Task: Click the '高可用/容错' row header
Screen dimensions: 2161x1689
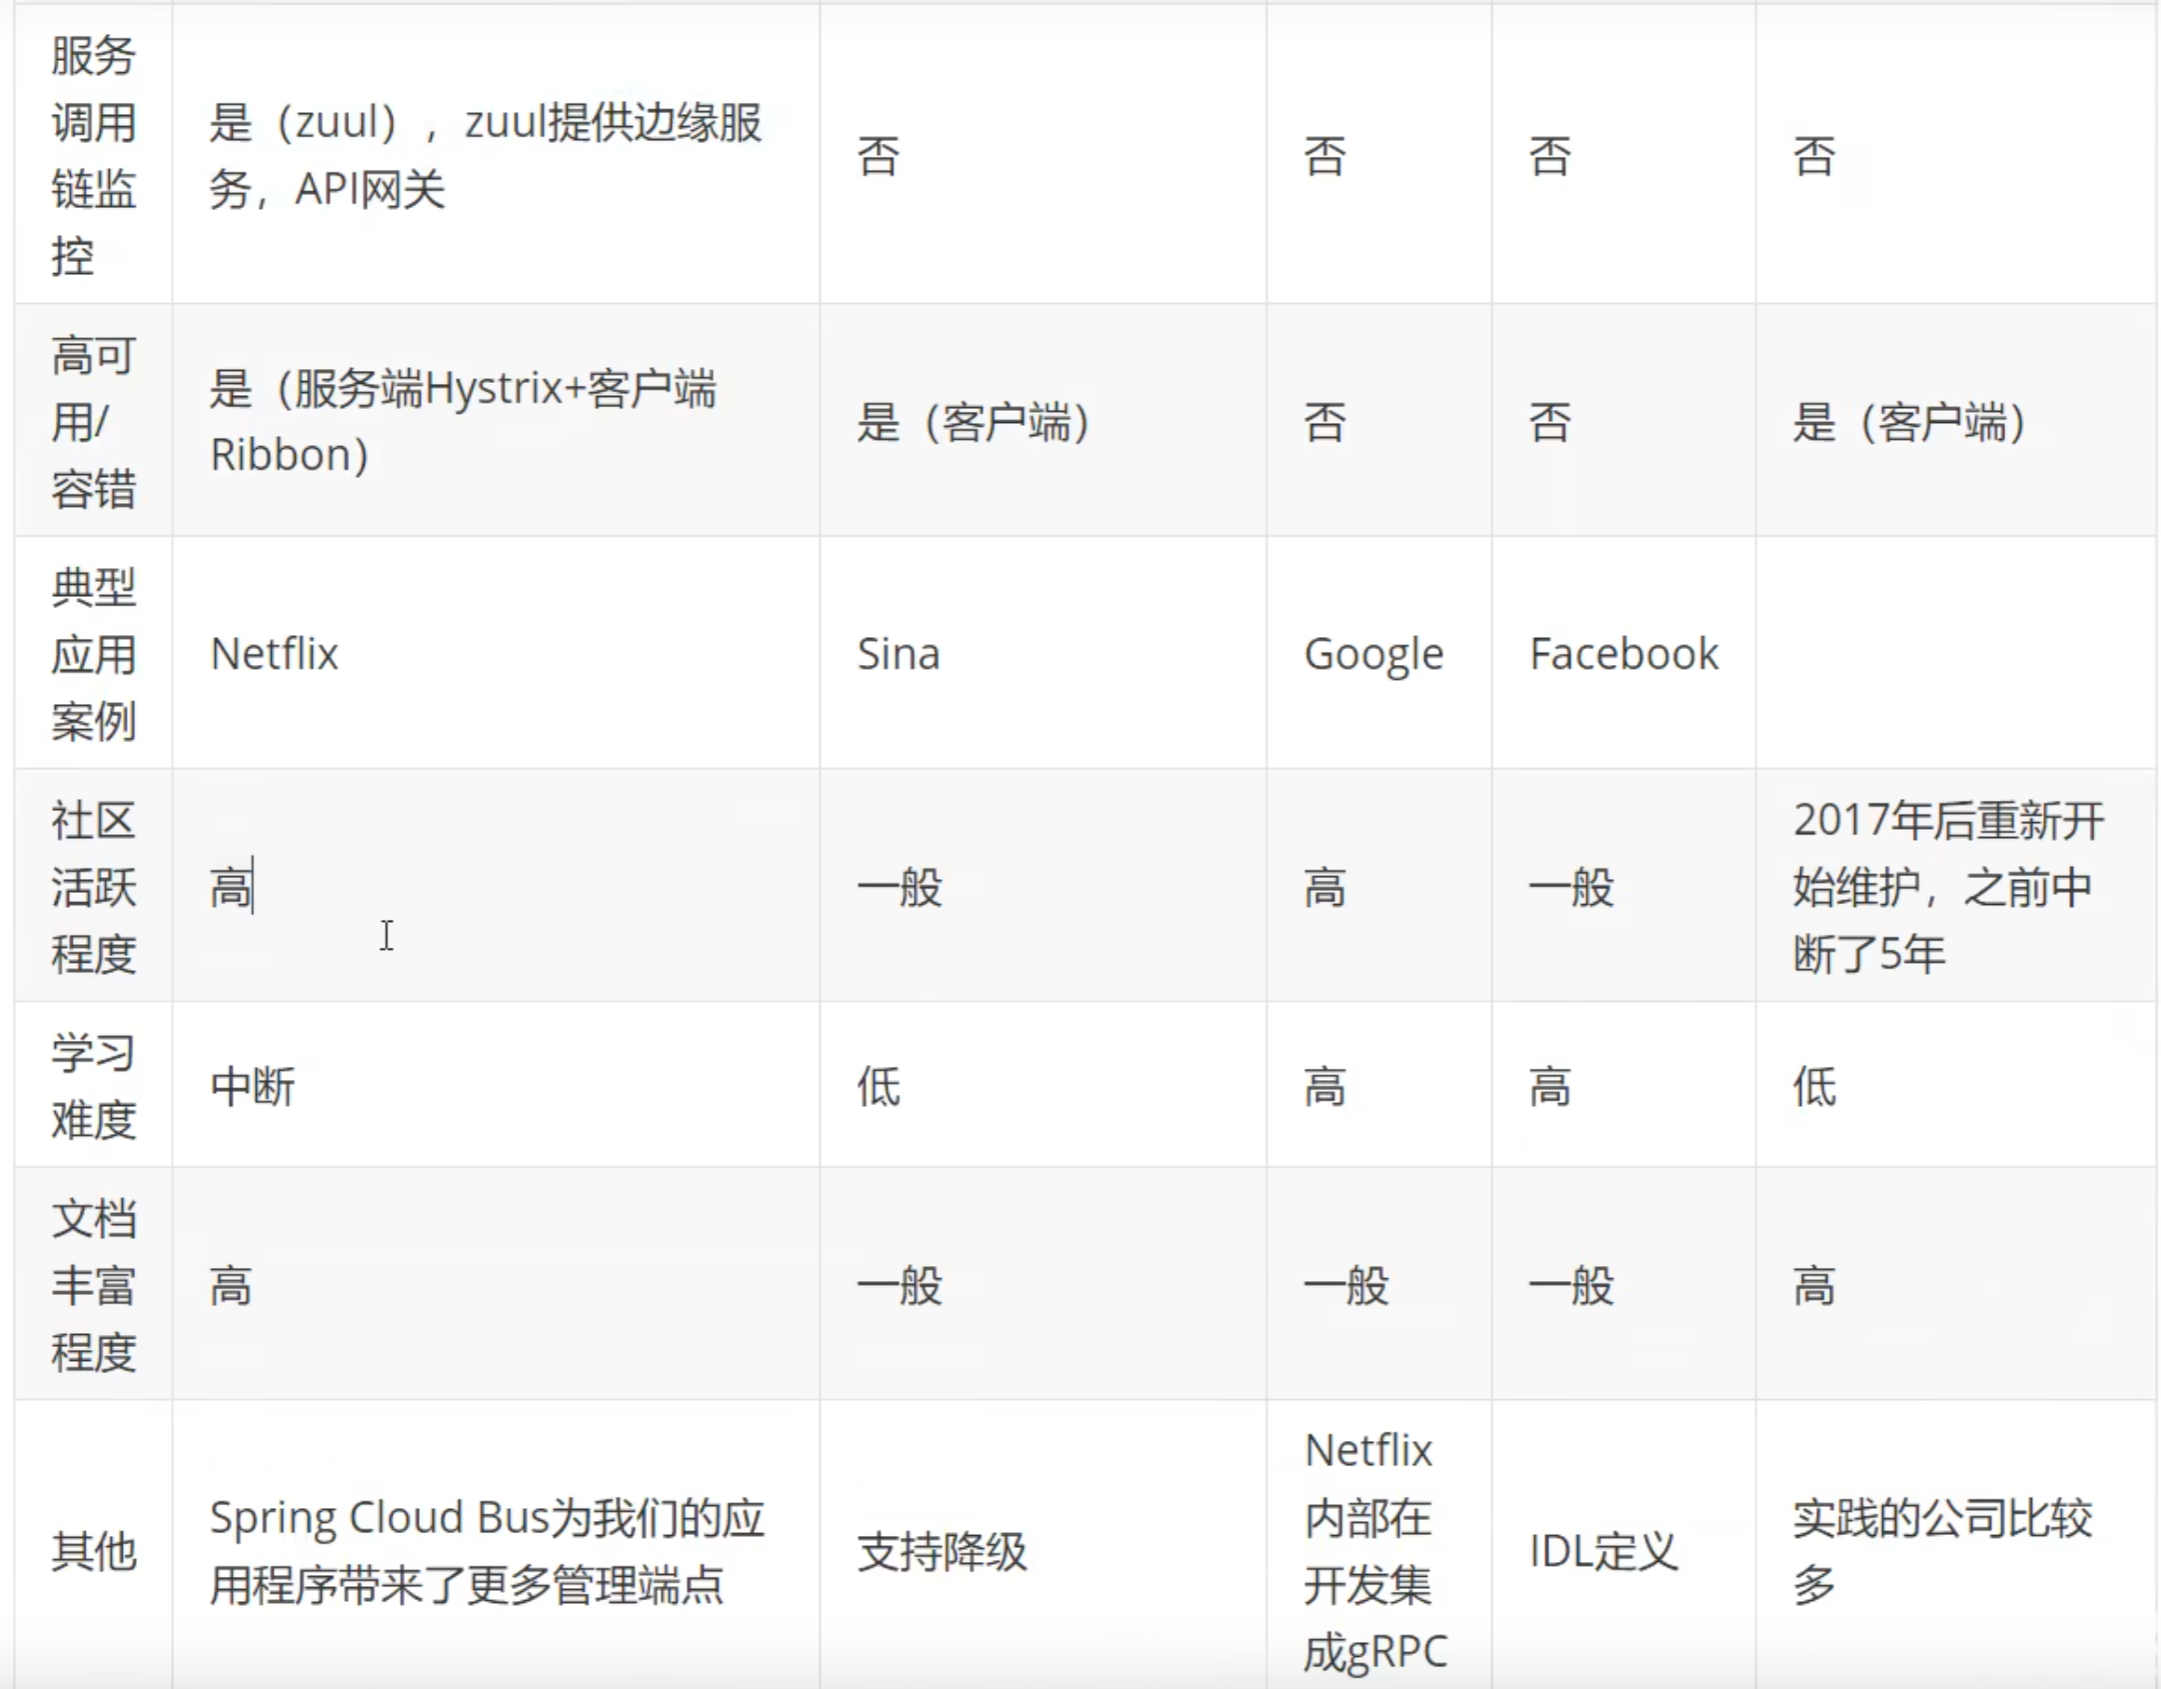Action: click(x=93, y=422)
